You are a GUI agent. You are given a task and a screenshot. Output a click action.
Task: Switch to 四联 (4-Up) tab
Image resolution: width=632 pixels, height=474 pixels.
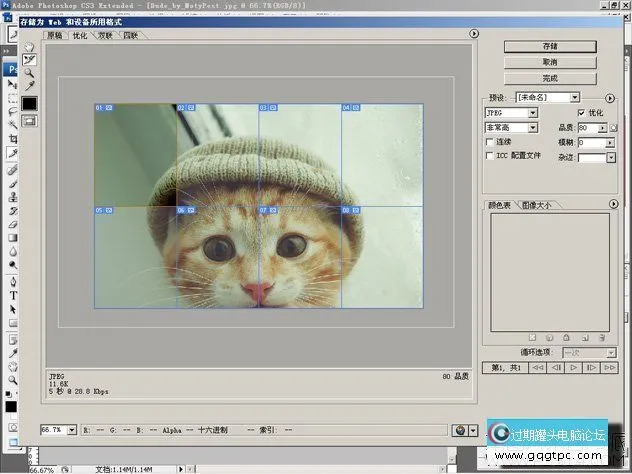[131, 35]
